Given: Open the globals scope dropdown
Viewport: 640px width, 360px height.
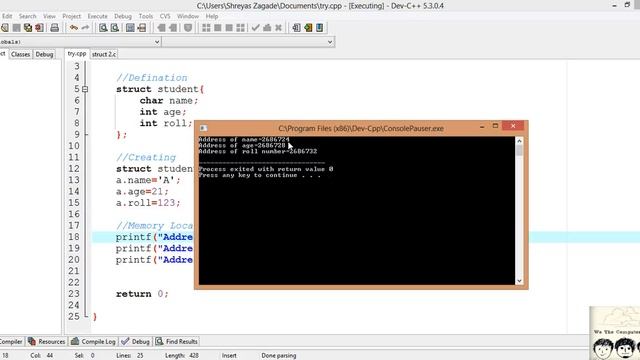Looking at the screenshot, I should [x=157, y=42].
